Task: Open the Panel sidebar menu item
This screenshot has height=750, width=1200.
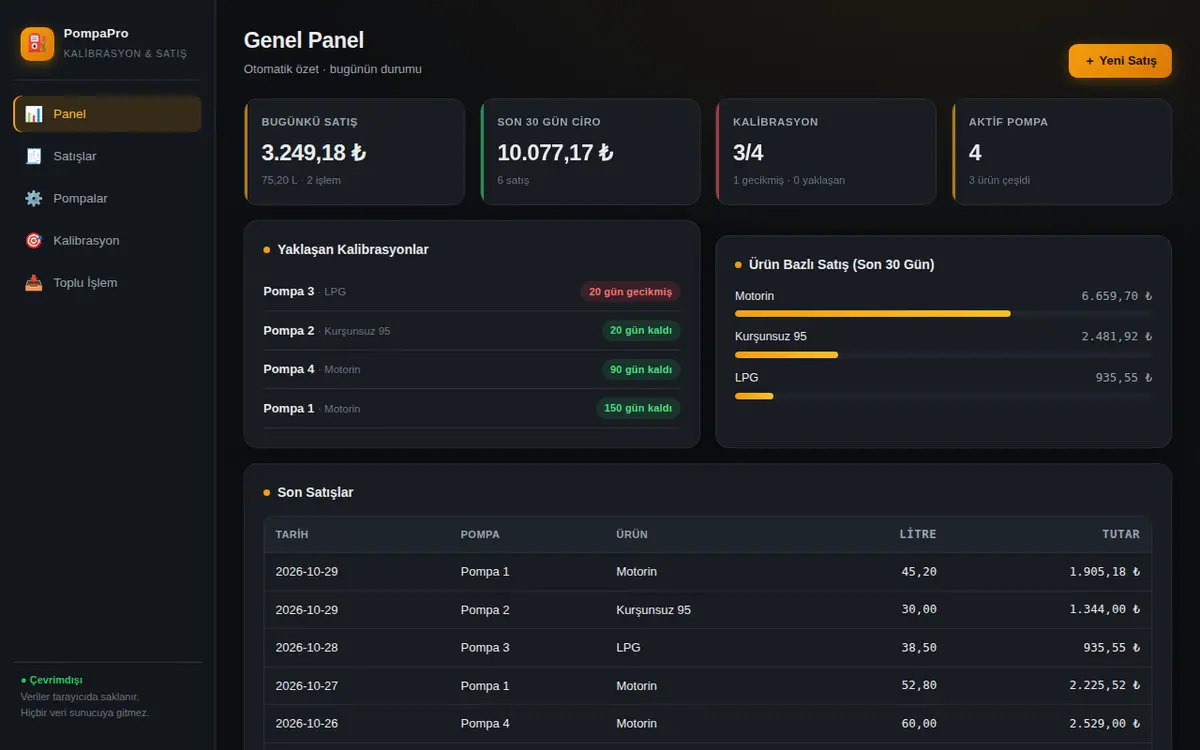Action: pos(107,114)
